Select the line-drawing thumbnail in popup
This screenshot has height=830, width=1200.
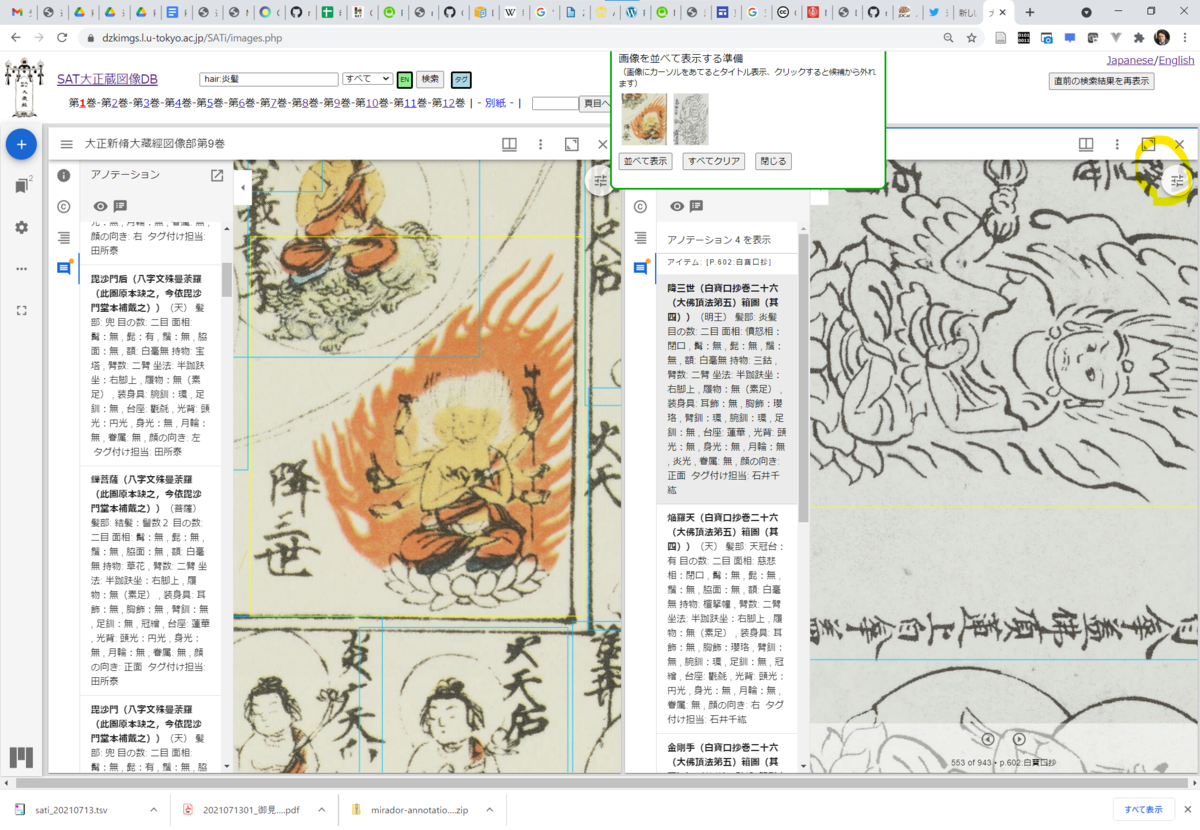[691, 119]
